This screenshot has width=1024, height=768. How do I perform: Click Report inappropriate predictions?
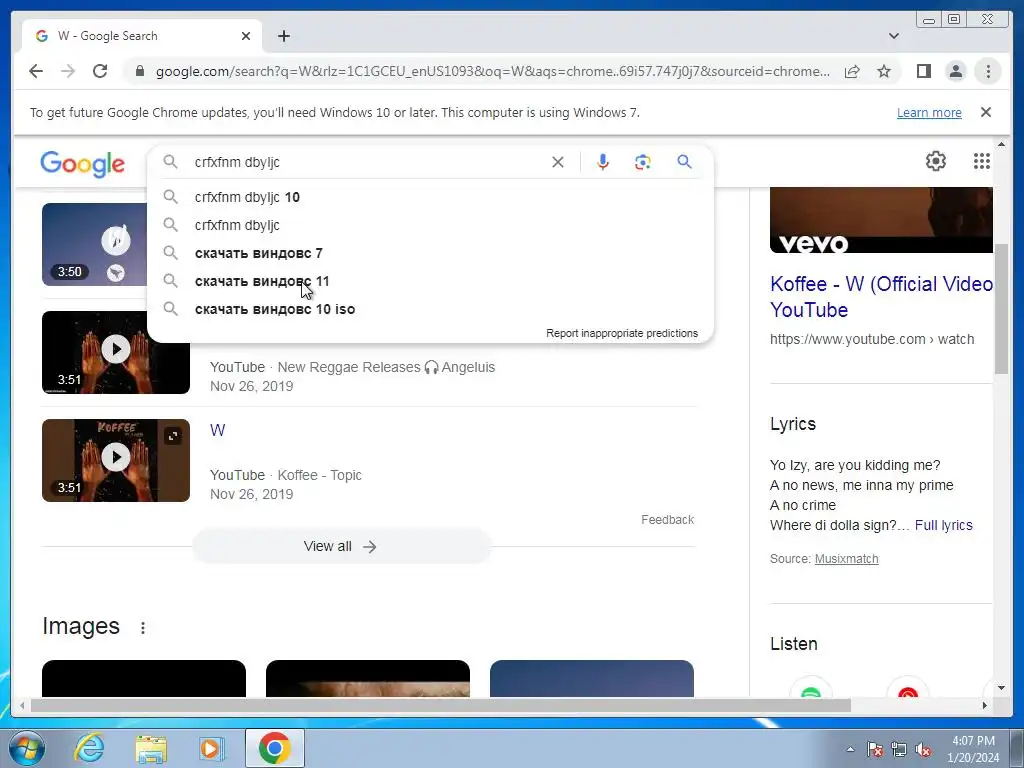click(622, 333)
